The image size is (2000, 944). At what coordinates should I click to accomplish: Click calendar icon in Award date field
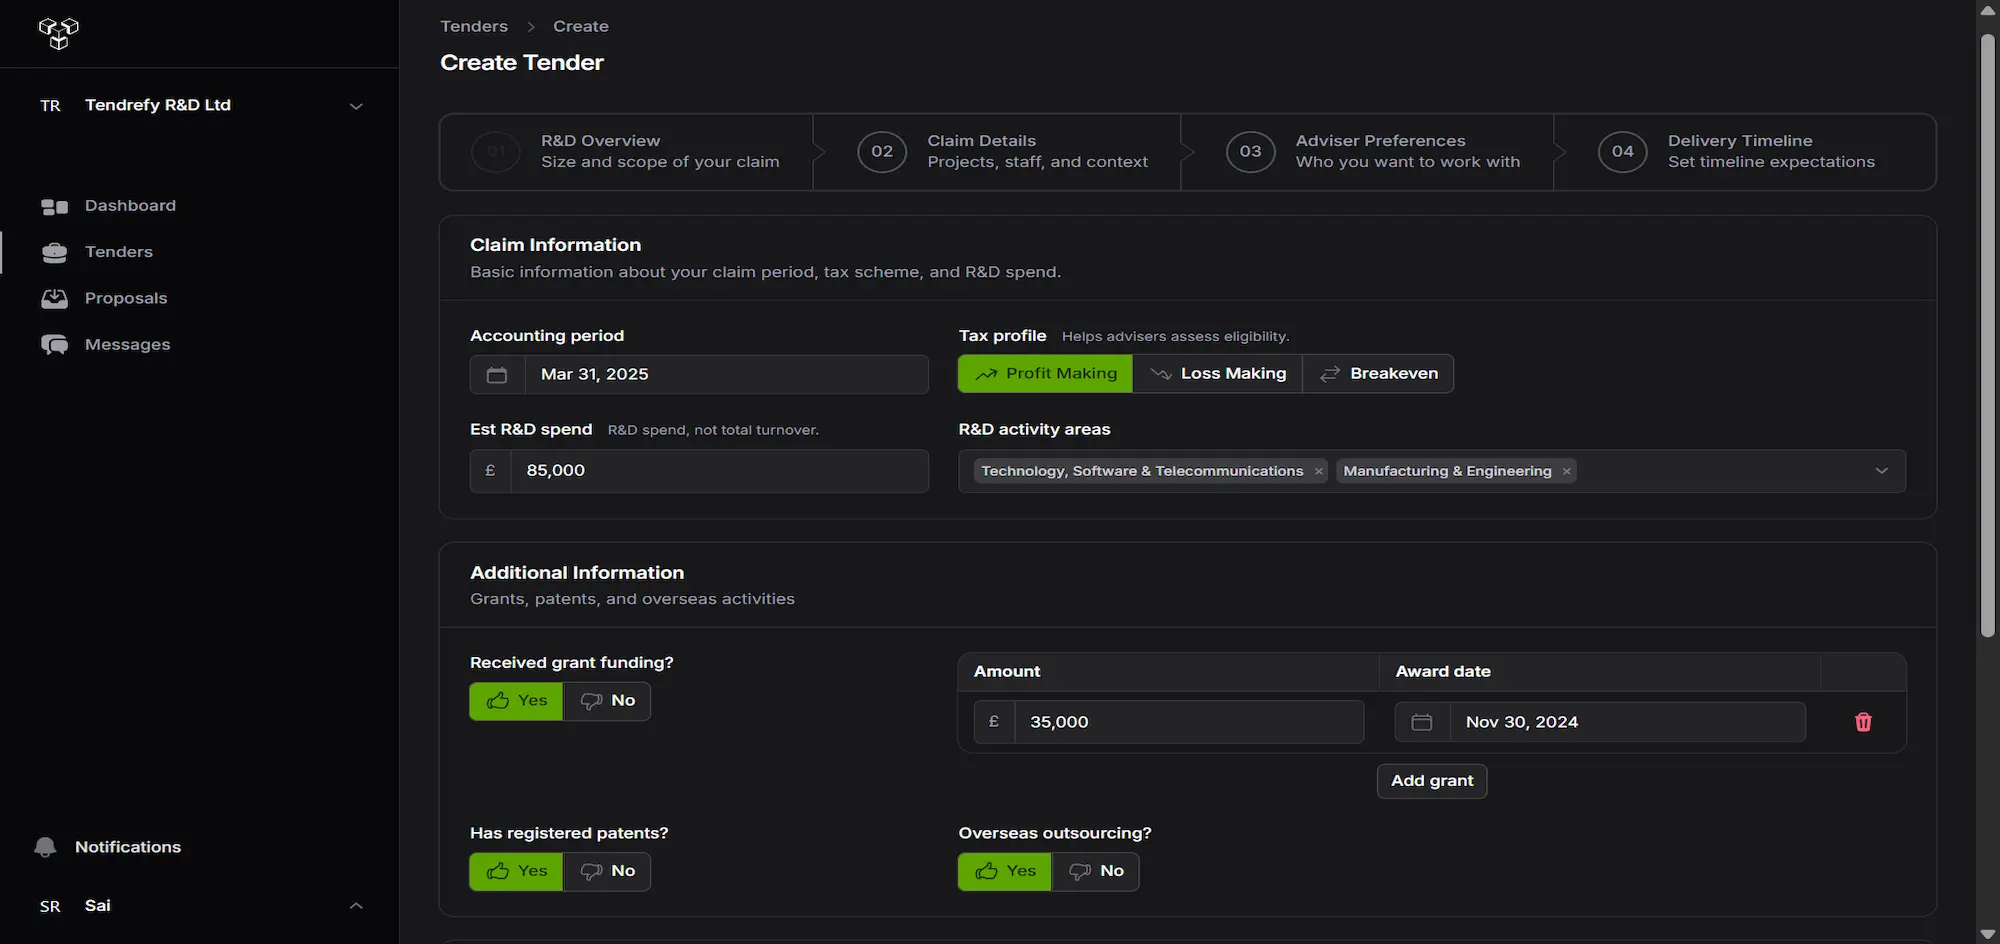[1422, 722]
